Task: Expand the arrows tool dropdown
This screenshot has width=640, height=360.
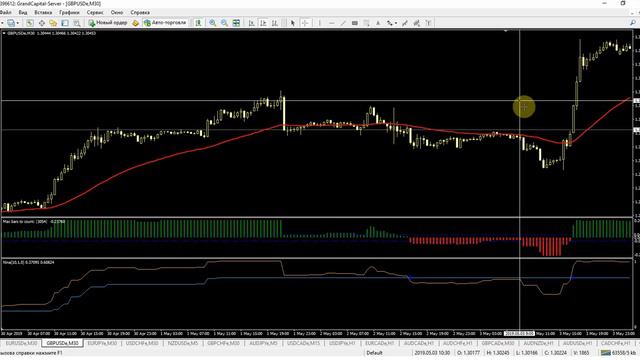Action: pos(396,23)
